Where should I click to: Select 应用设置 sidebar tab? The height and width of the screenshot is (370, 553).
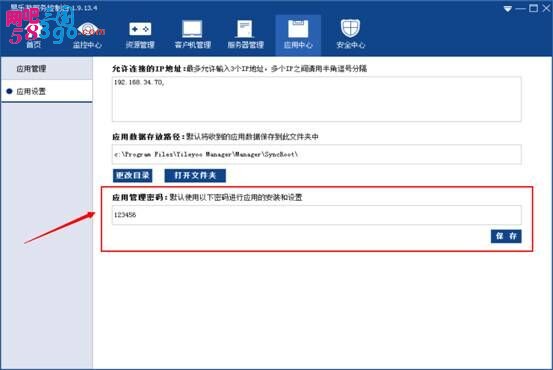click(x=47, y=91)
